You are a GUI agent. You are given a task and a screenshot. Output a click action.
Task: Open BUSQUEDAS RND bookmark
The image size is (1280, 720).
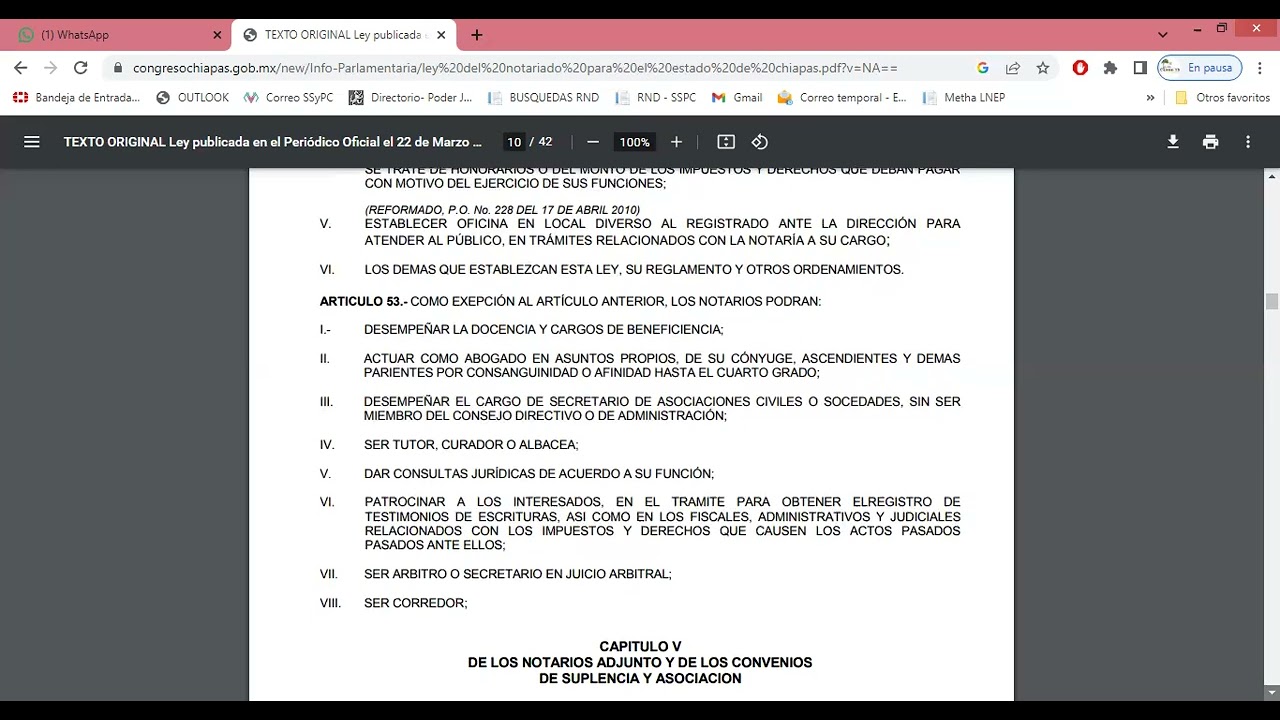point(544,98)
